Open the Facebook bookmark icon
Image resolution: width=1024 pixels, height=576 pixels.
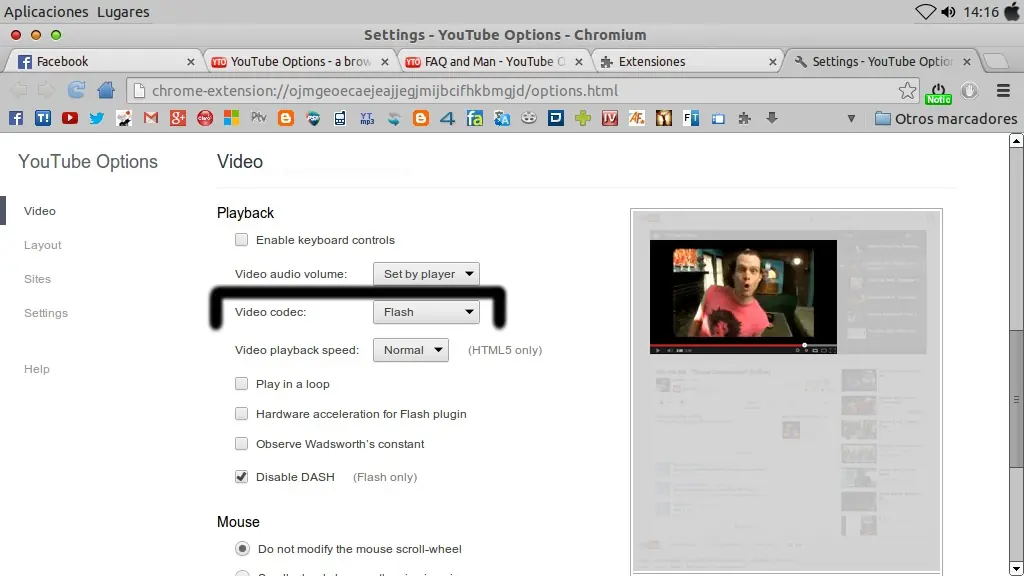(16, 118)
